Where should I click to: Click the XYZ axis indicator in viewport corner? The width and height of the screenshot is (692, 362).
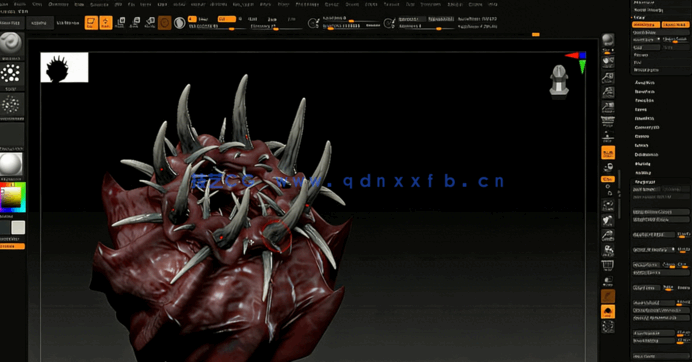576,61
